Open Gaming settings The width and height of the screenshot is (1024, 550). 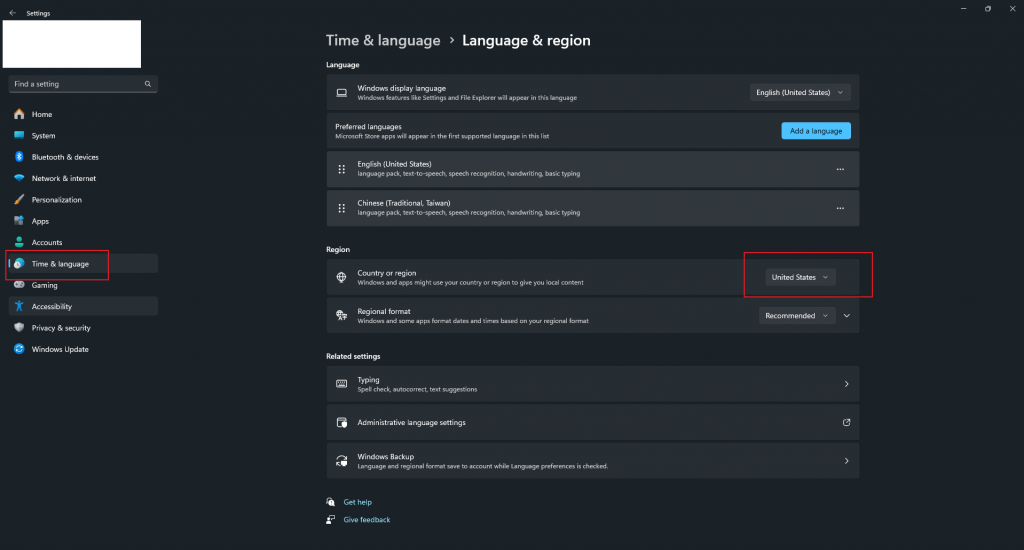[x=83, y=285]
